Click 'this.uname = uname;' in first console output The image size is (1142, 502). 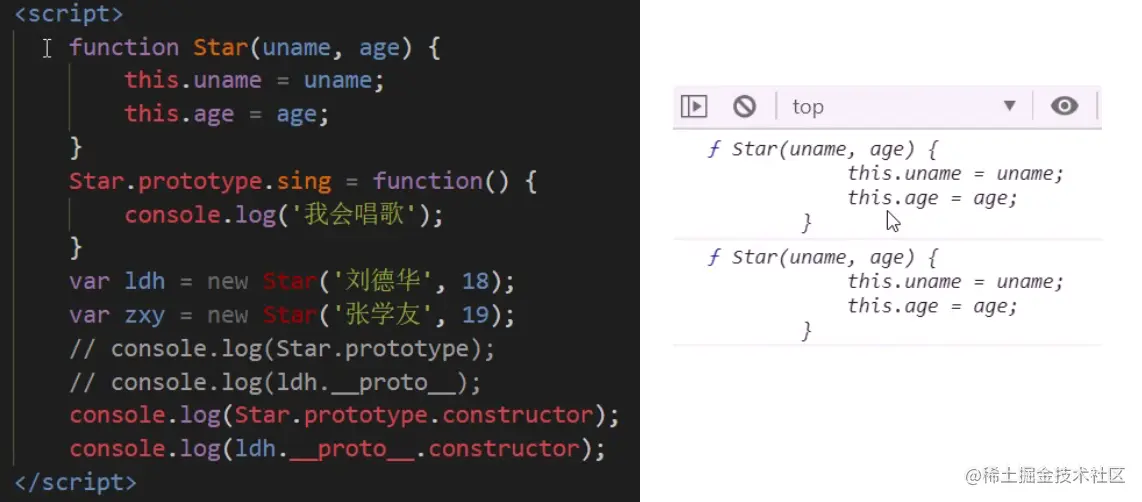[956, 173]
